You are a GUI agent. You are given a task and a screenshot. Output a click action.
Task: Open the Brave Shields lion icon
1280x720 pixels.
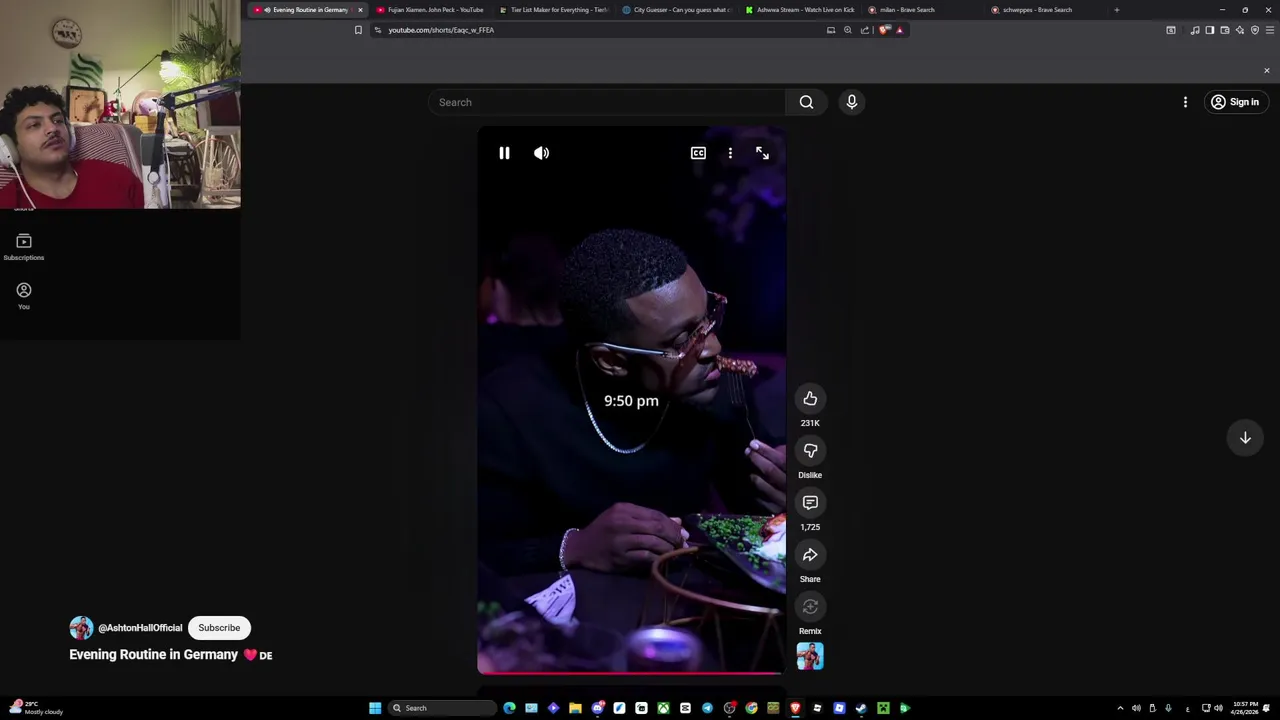[884, 30]
